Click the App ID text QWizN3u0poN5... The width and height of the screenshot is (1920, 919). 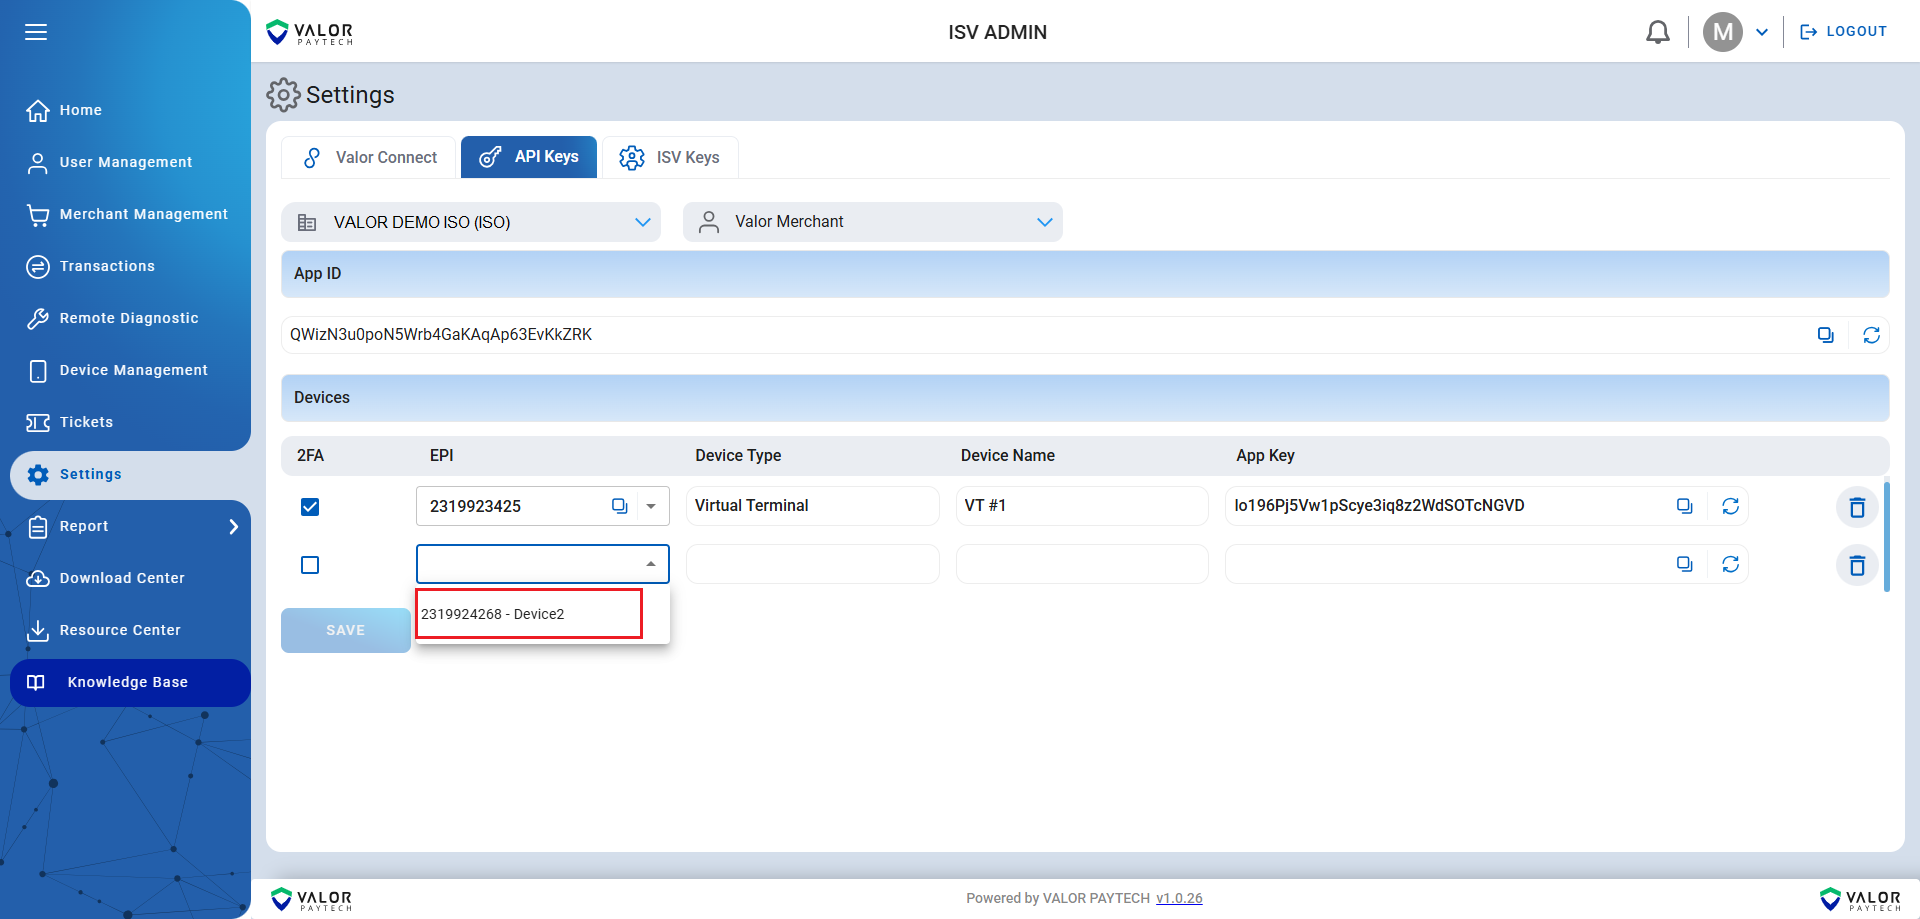(x=441, y=335)
